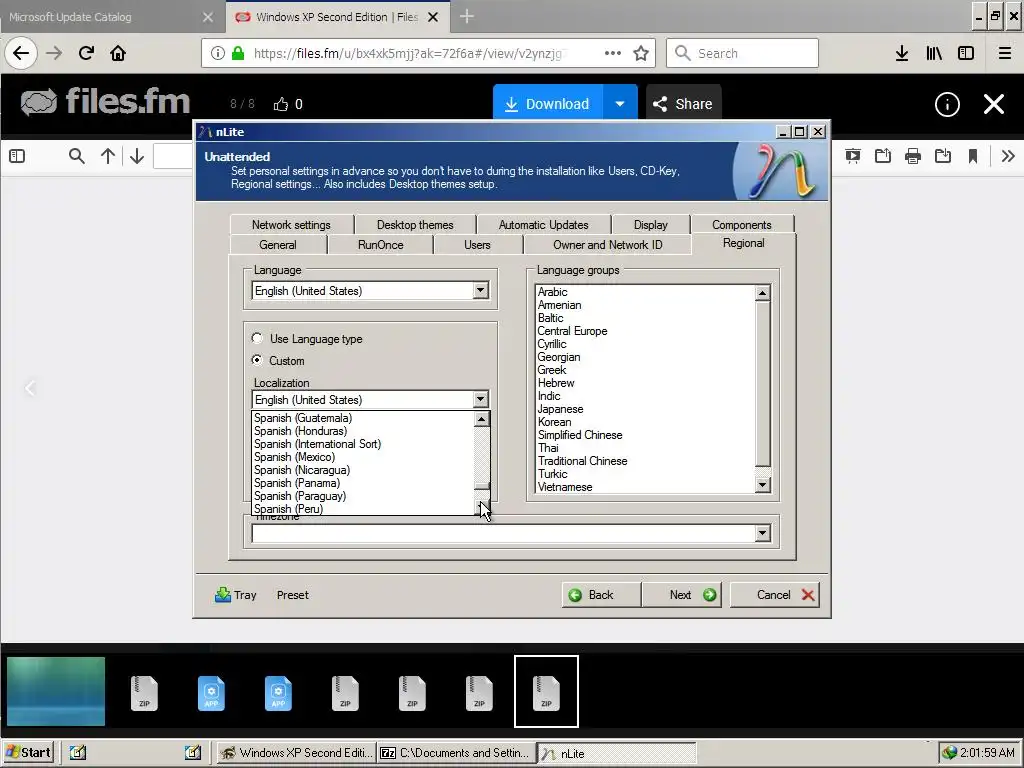Open find-in-document magnifier icon
This screenshot has height=768, width=1024.
76,156
